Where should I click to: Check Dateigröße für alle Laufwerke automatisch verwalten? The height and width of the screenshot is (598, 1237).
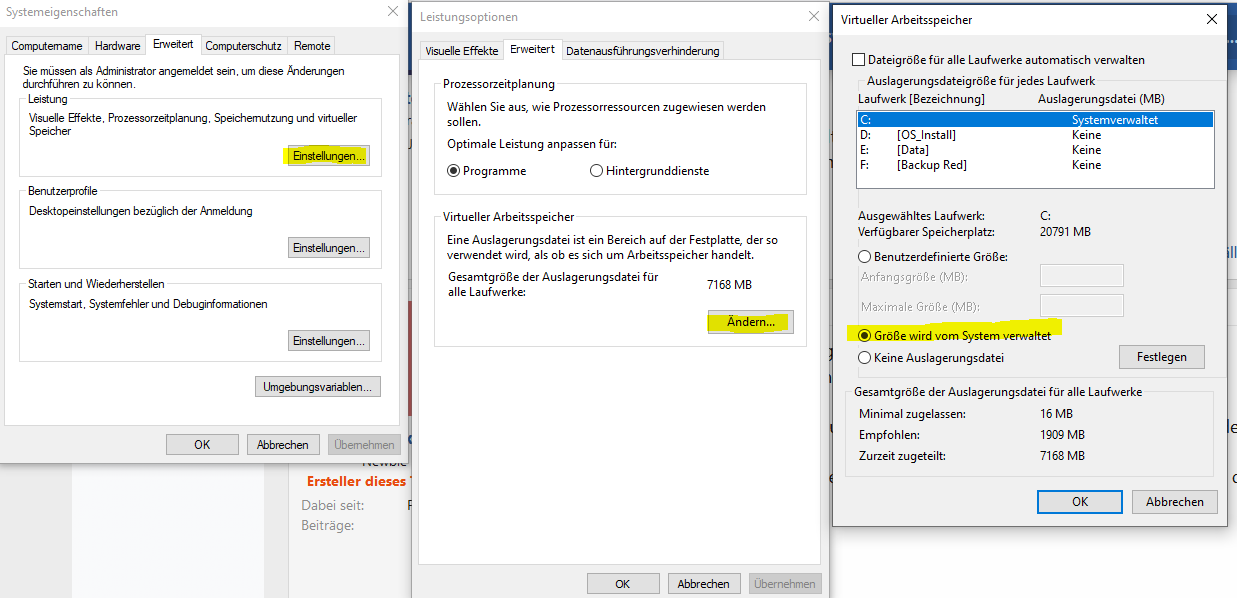coord(857,60)
